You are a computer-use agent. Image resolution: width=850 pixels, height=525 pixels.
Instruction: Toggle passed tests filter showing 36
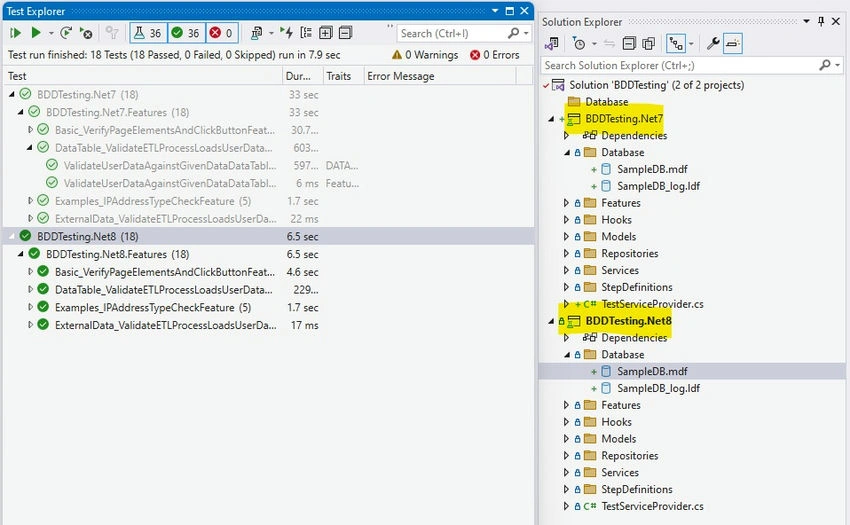click(186, 33)
